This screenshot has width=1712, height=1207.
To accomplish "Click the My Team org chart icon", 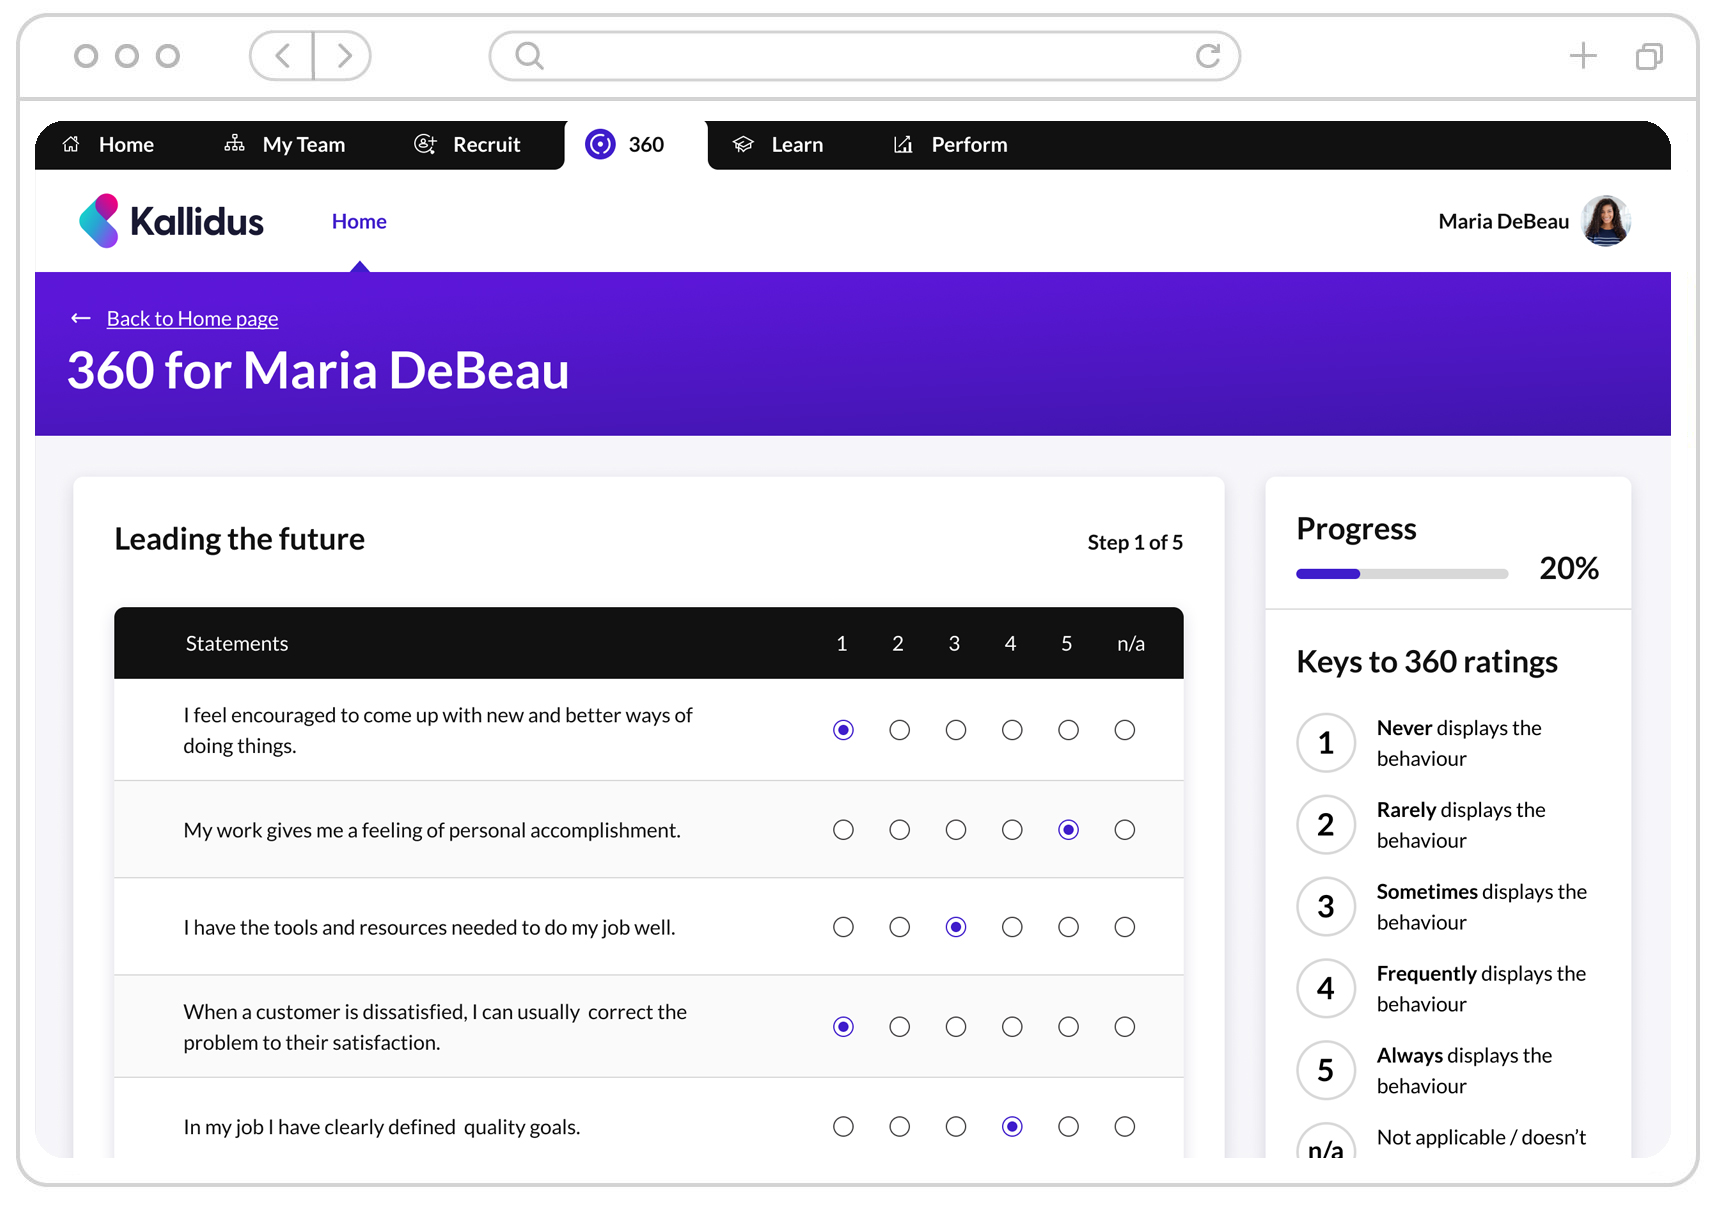I will tap(234, 144).
